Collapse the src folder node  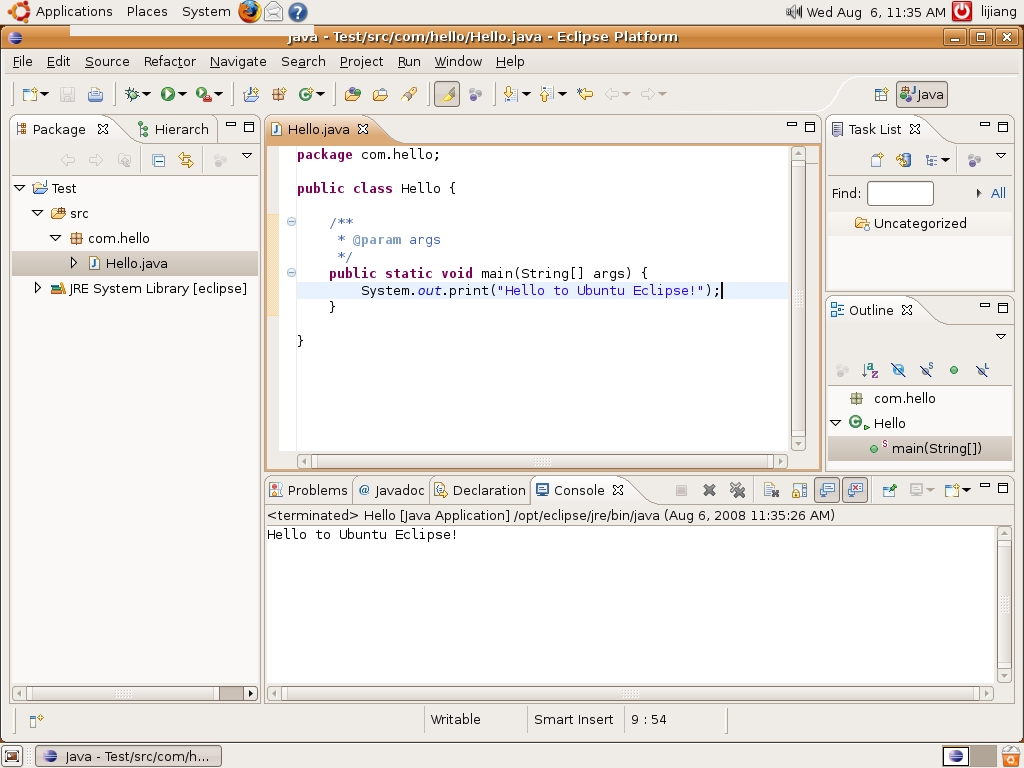pyautogui.click(x=37, y=213)
